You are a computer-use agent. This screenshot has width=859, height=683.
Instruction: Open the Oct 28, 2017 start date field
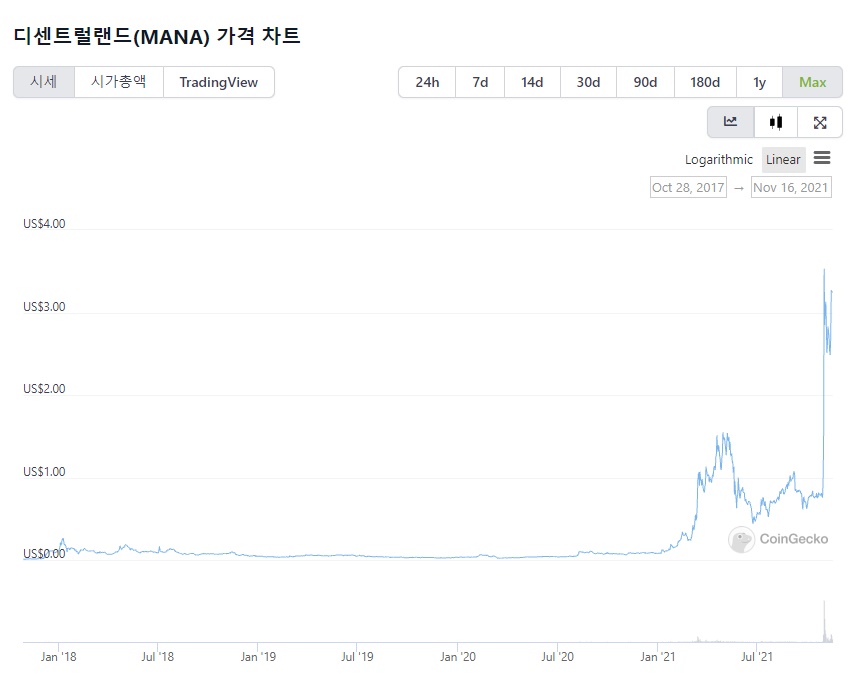pos(687,187)
